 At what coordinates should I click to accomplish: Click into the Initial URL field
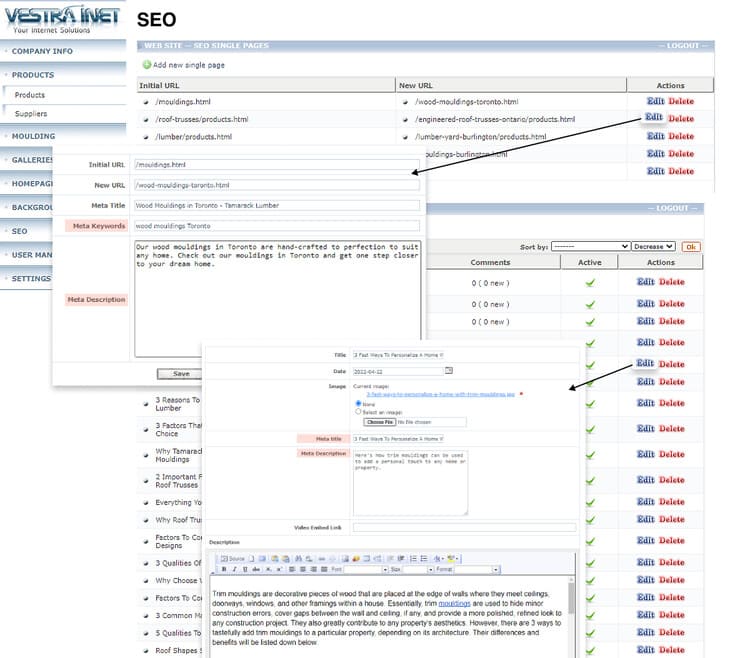click(277, 164)
